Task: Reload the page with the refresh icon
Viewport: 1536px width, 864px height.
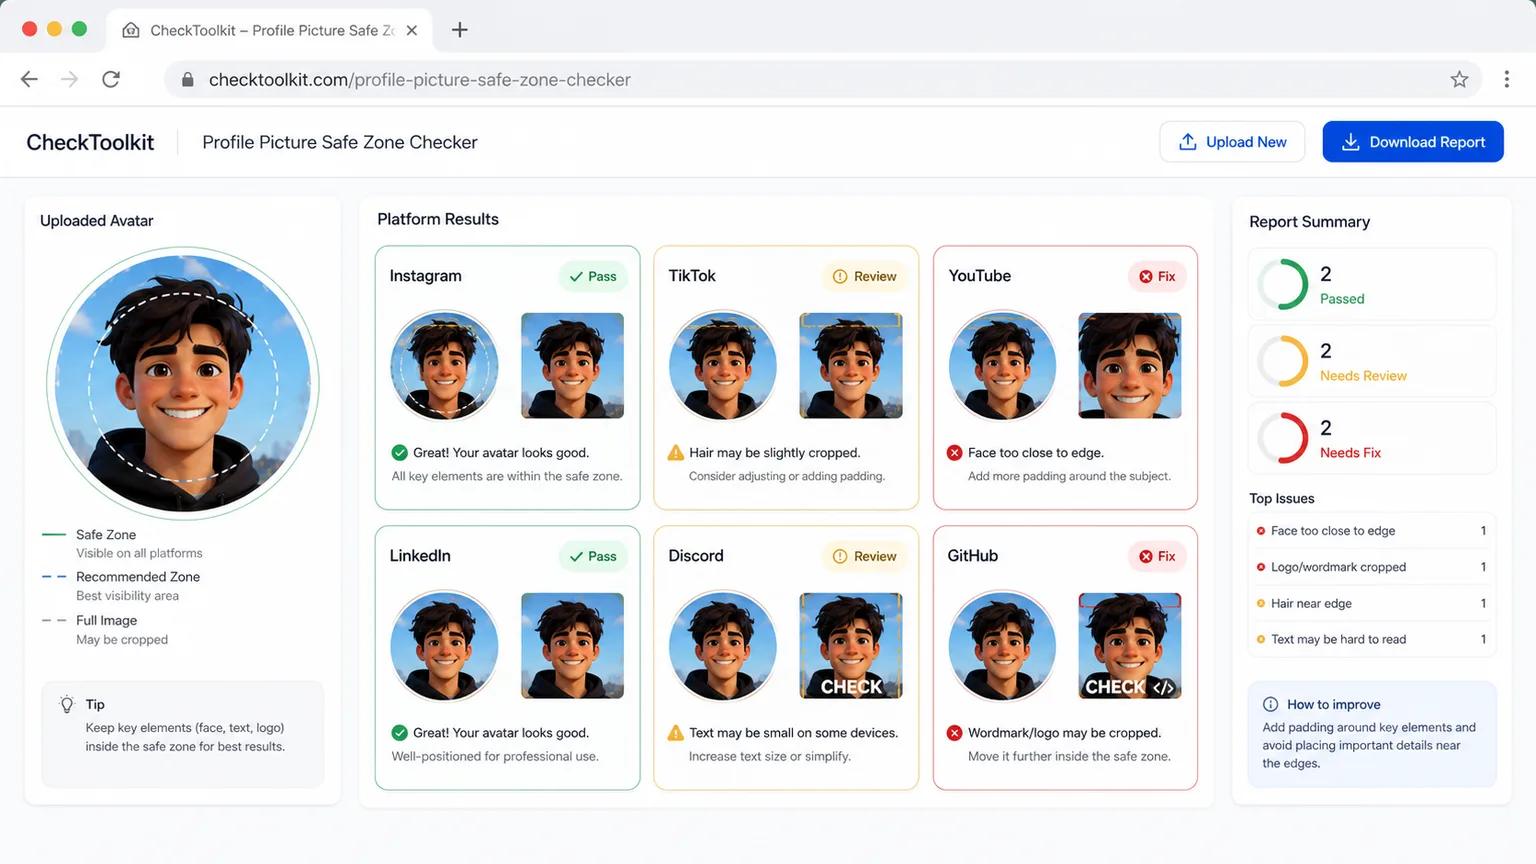Action: [111, 80]
